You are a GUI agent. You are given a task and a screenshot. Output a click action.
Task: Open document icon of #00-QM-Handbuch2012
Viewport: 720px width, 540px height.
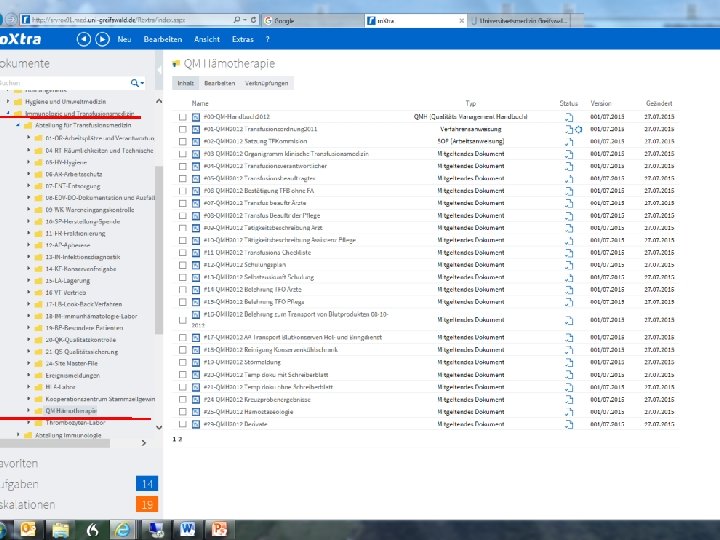pyautogui.click(x=196, y=117)
